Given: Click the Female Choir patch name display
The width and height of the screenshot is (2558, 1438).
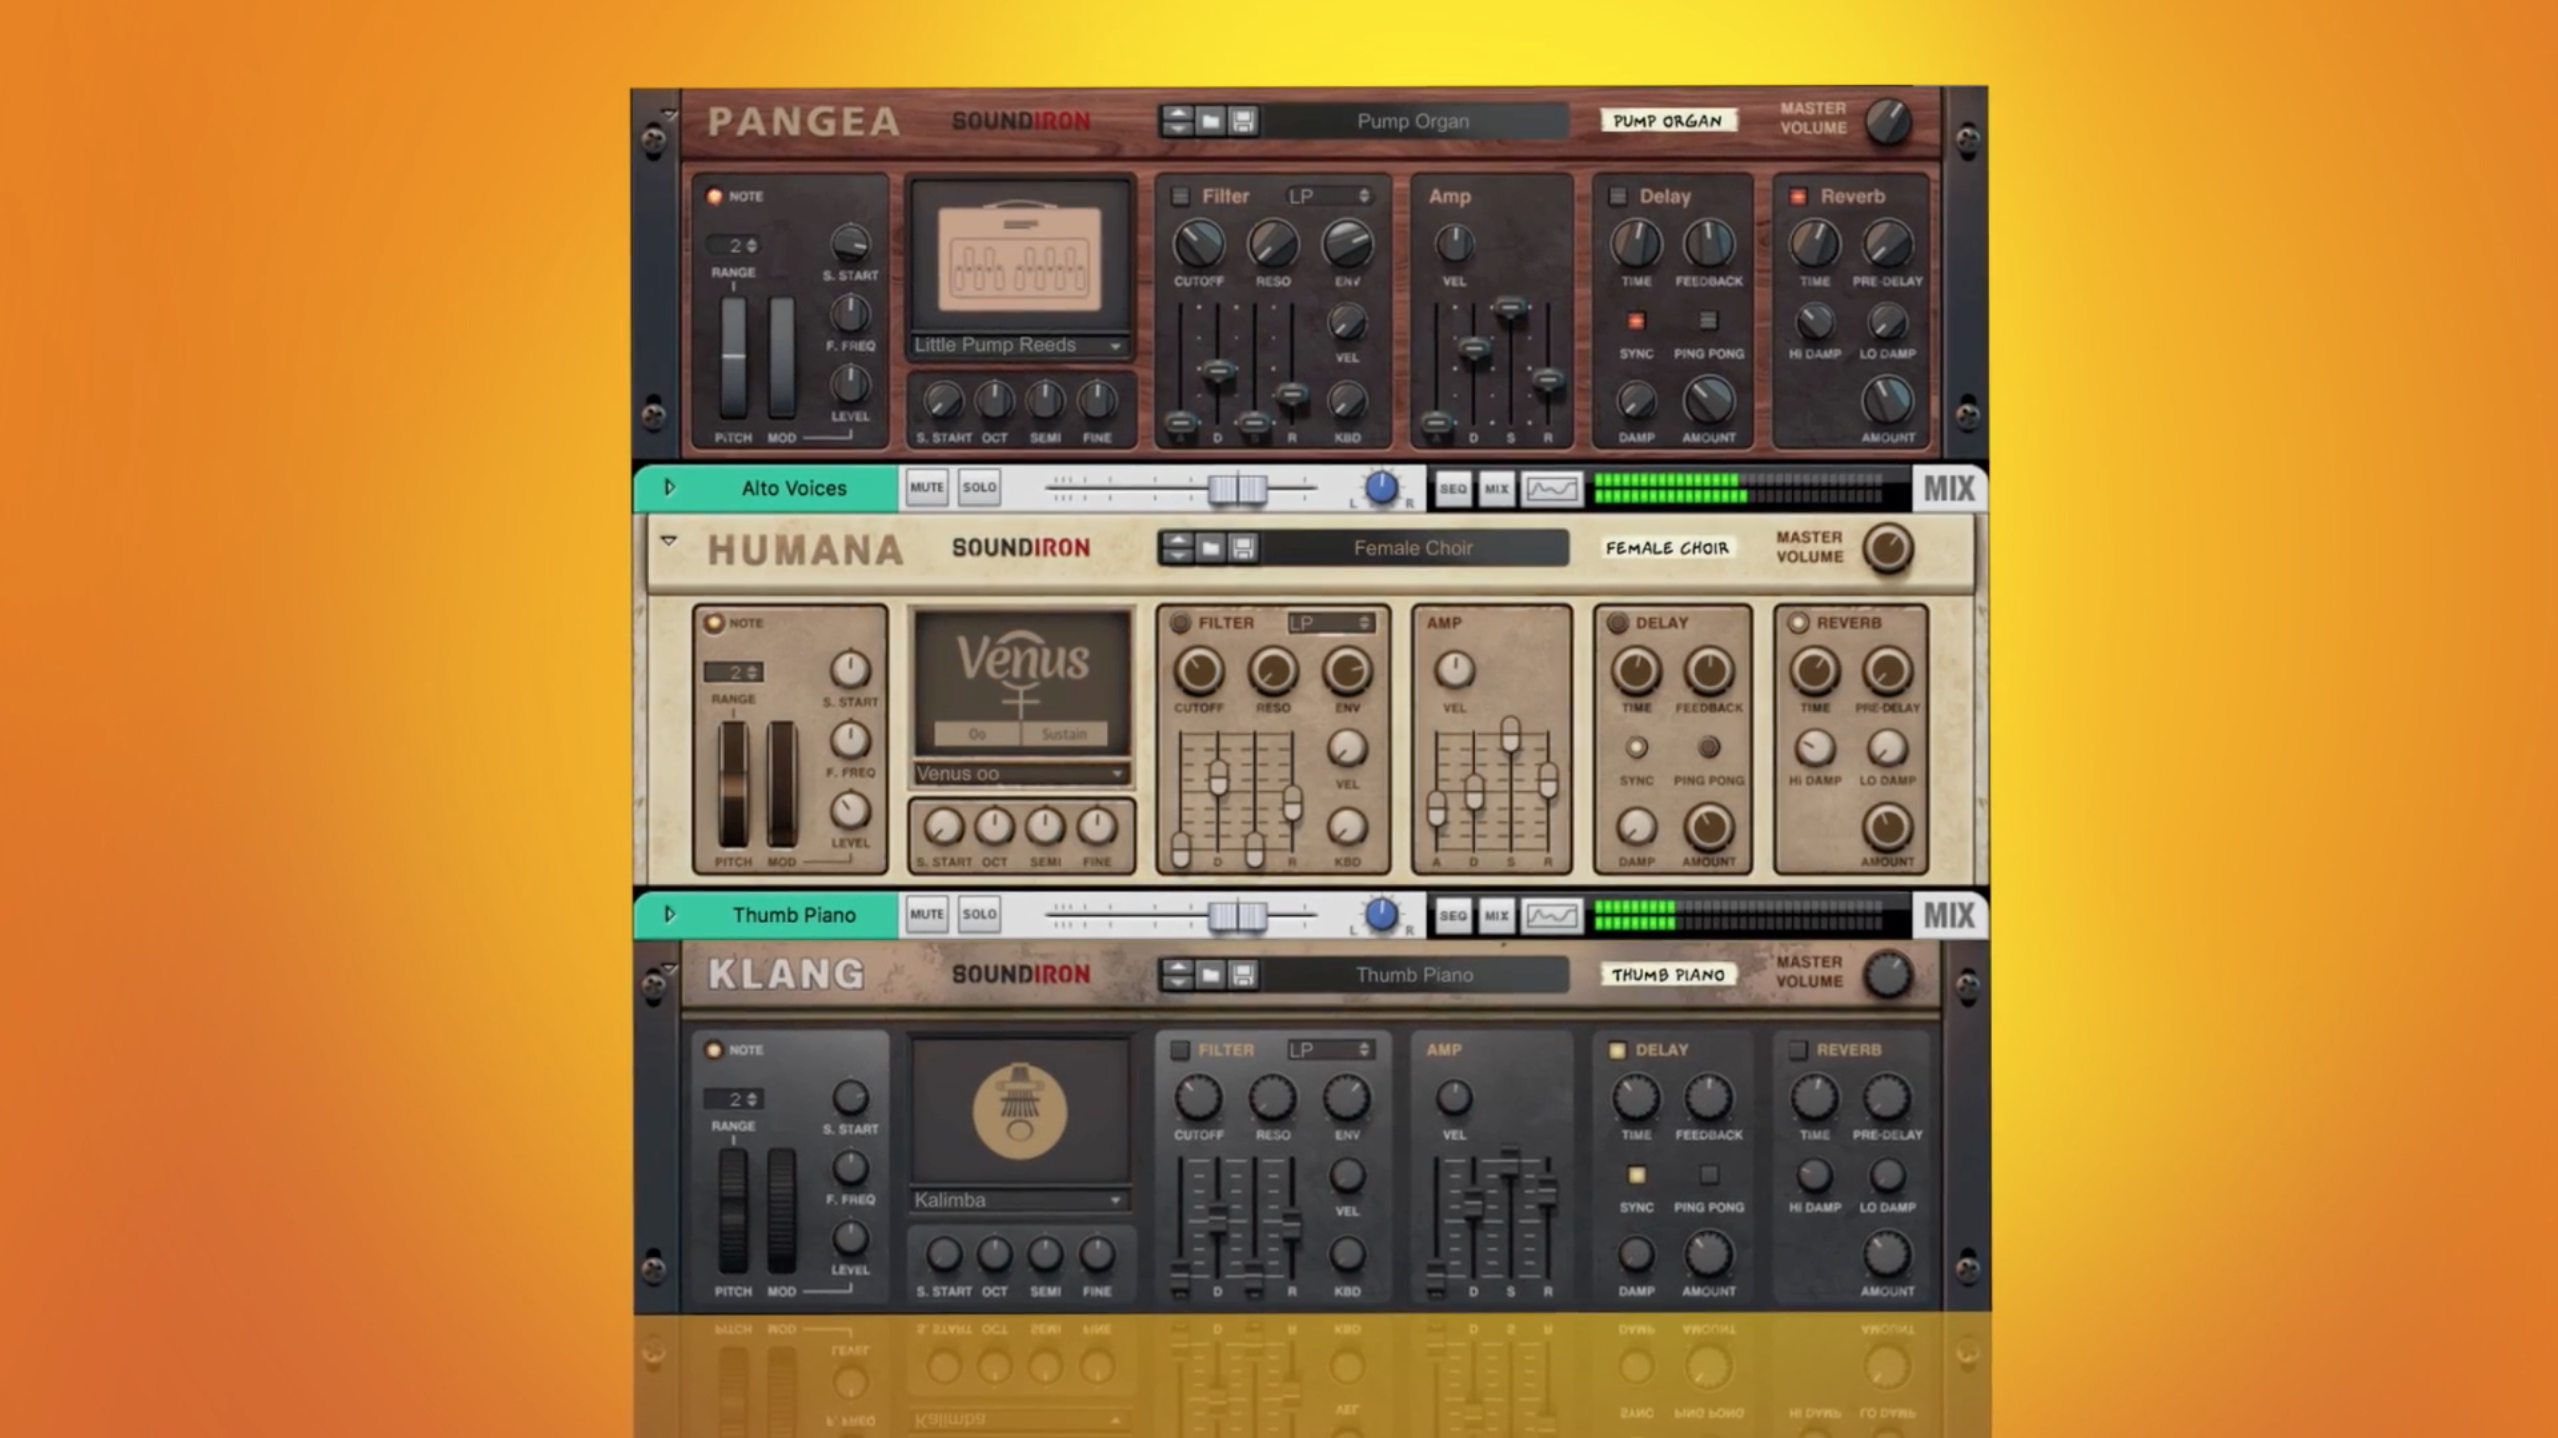Looking at the screenshot, I should tap(1412, 548).
